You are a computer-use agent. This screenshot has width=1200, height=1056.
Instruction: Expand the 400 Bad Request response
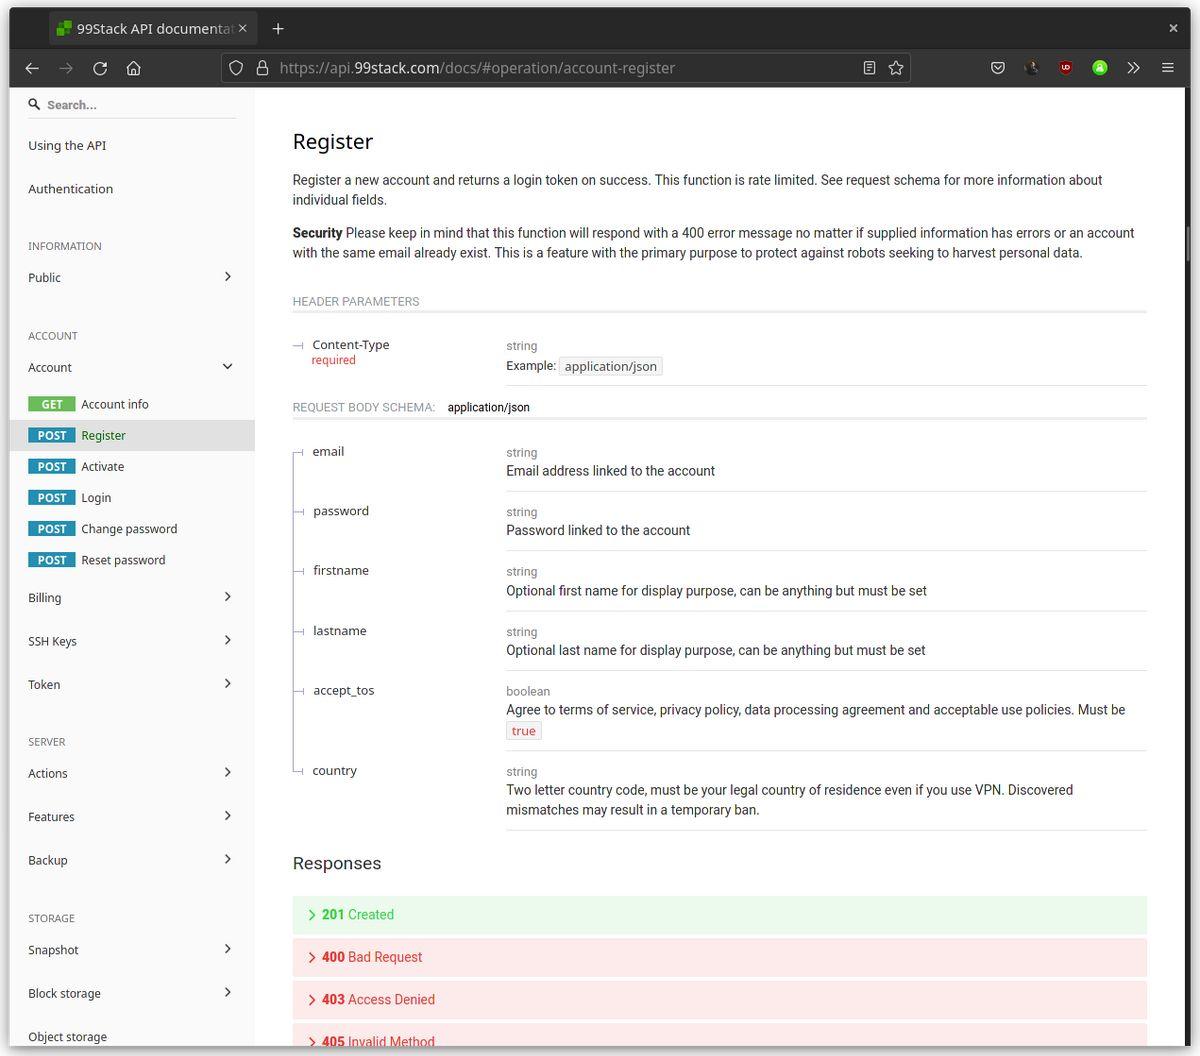[x=719, y=957]
